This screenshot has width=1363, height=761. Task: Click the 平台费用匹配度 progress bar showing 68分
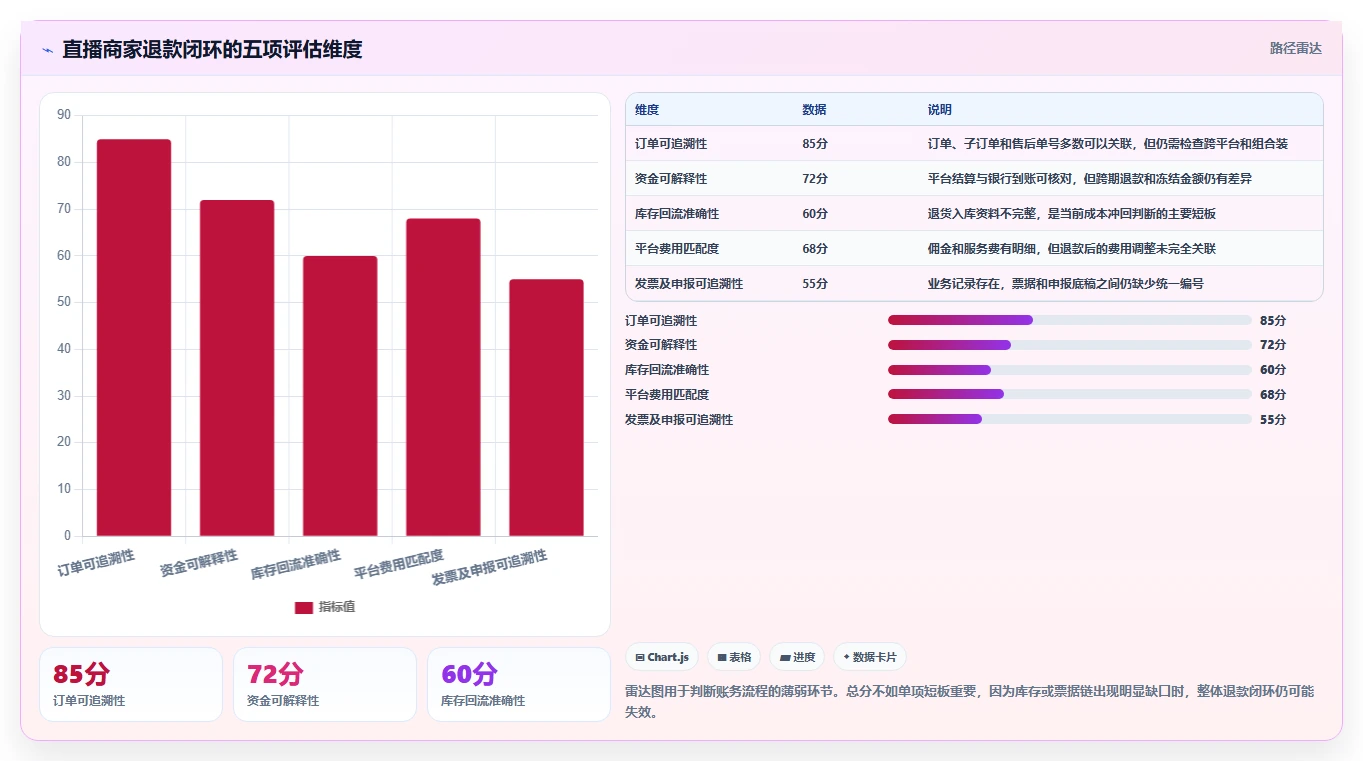(x=1069, y=395)
